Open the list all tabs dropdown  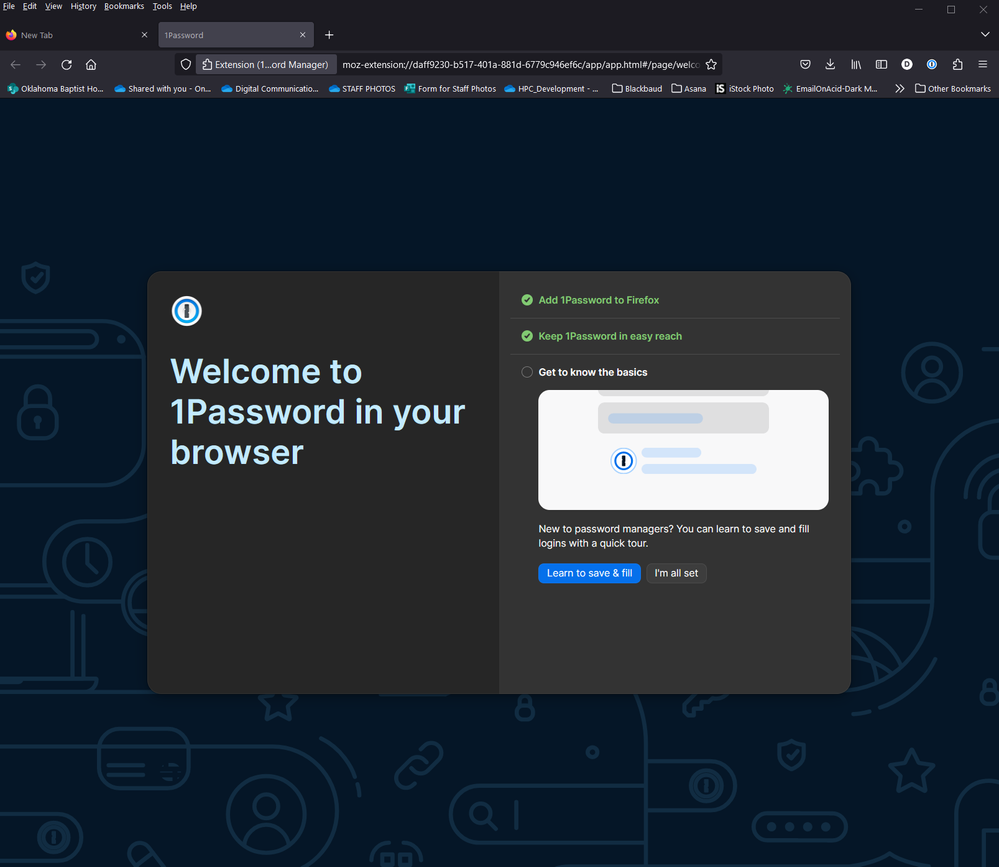tap(985, 35)
